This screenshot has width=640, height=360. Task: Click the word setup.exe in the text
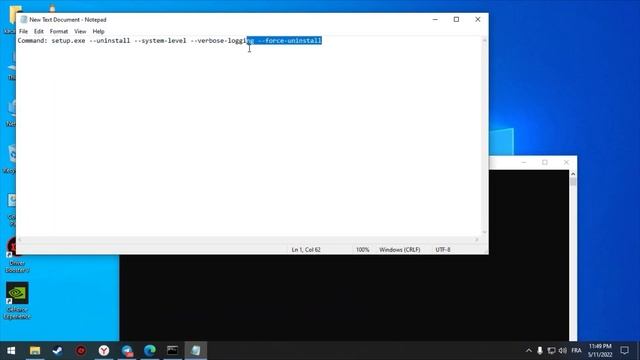(x=69, y=40)
